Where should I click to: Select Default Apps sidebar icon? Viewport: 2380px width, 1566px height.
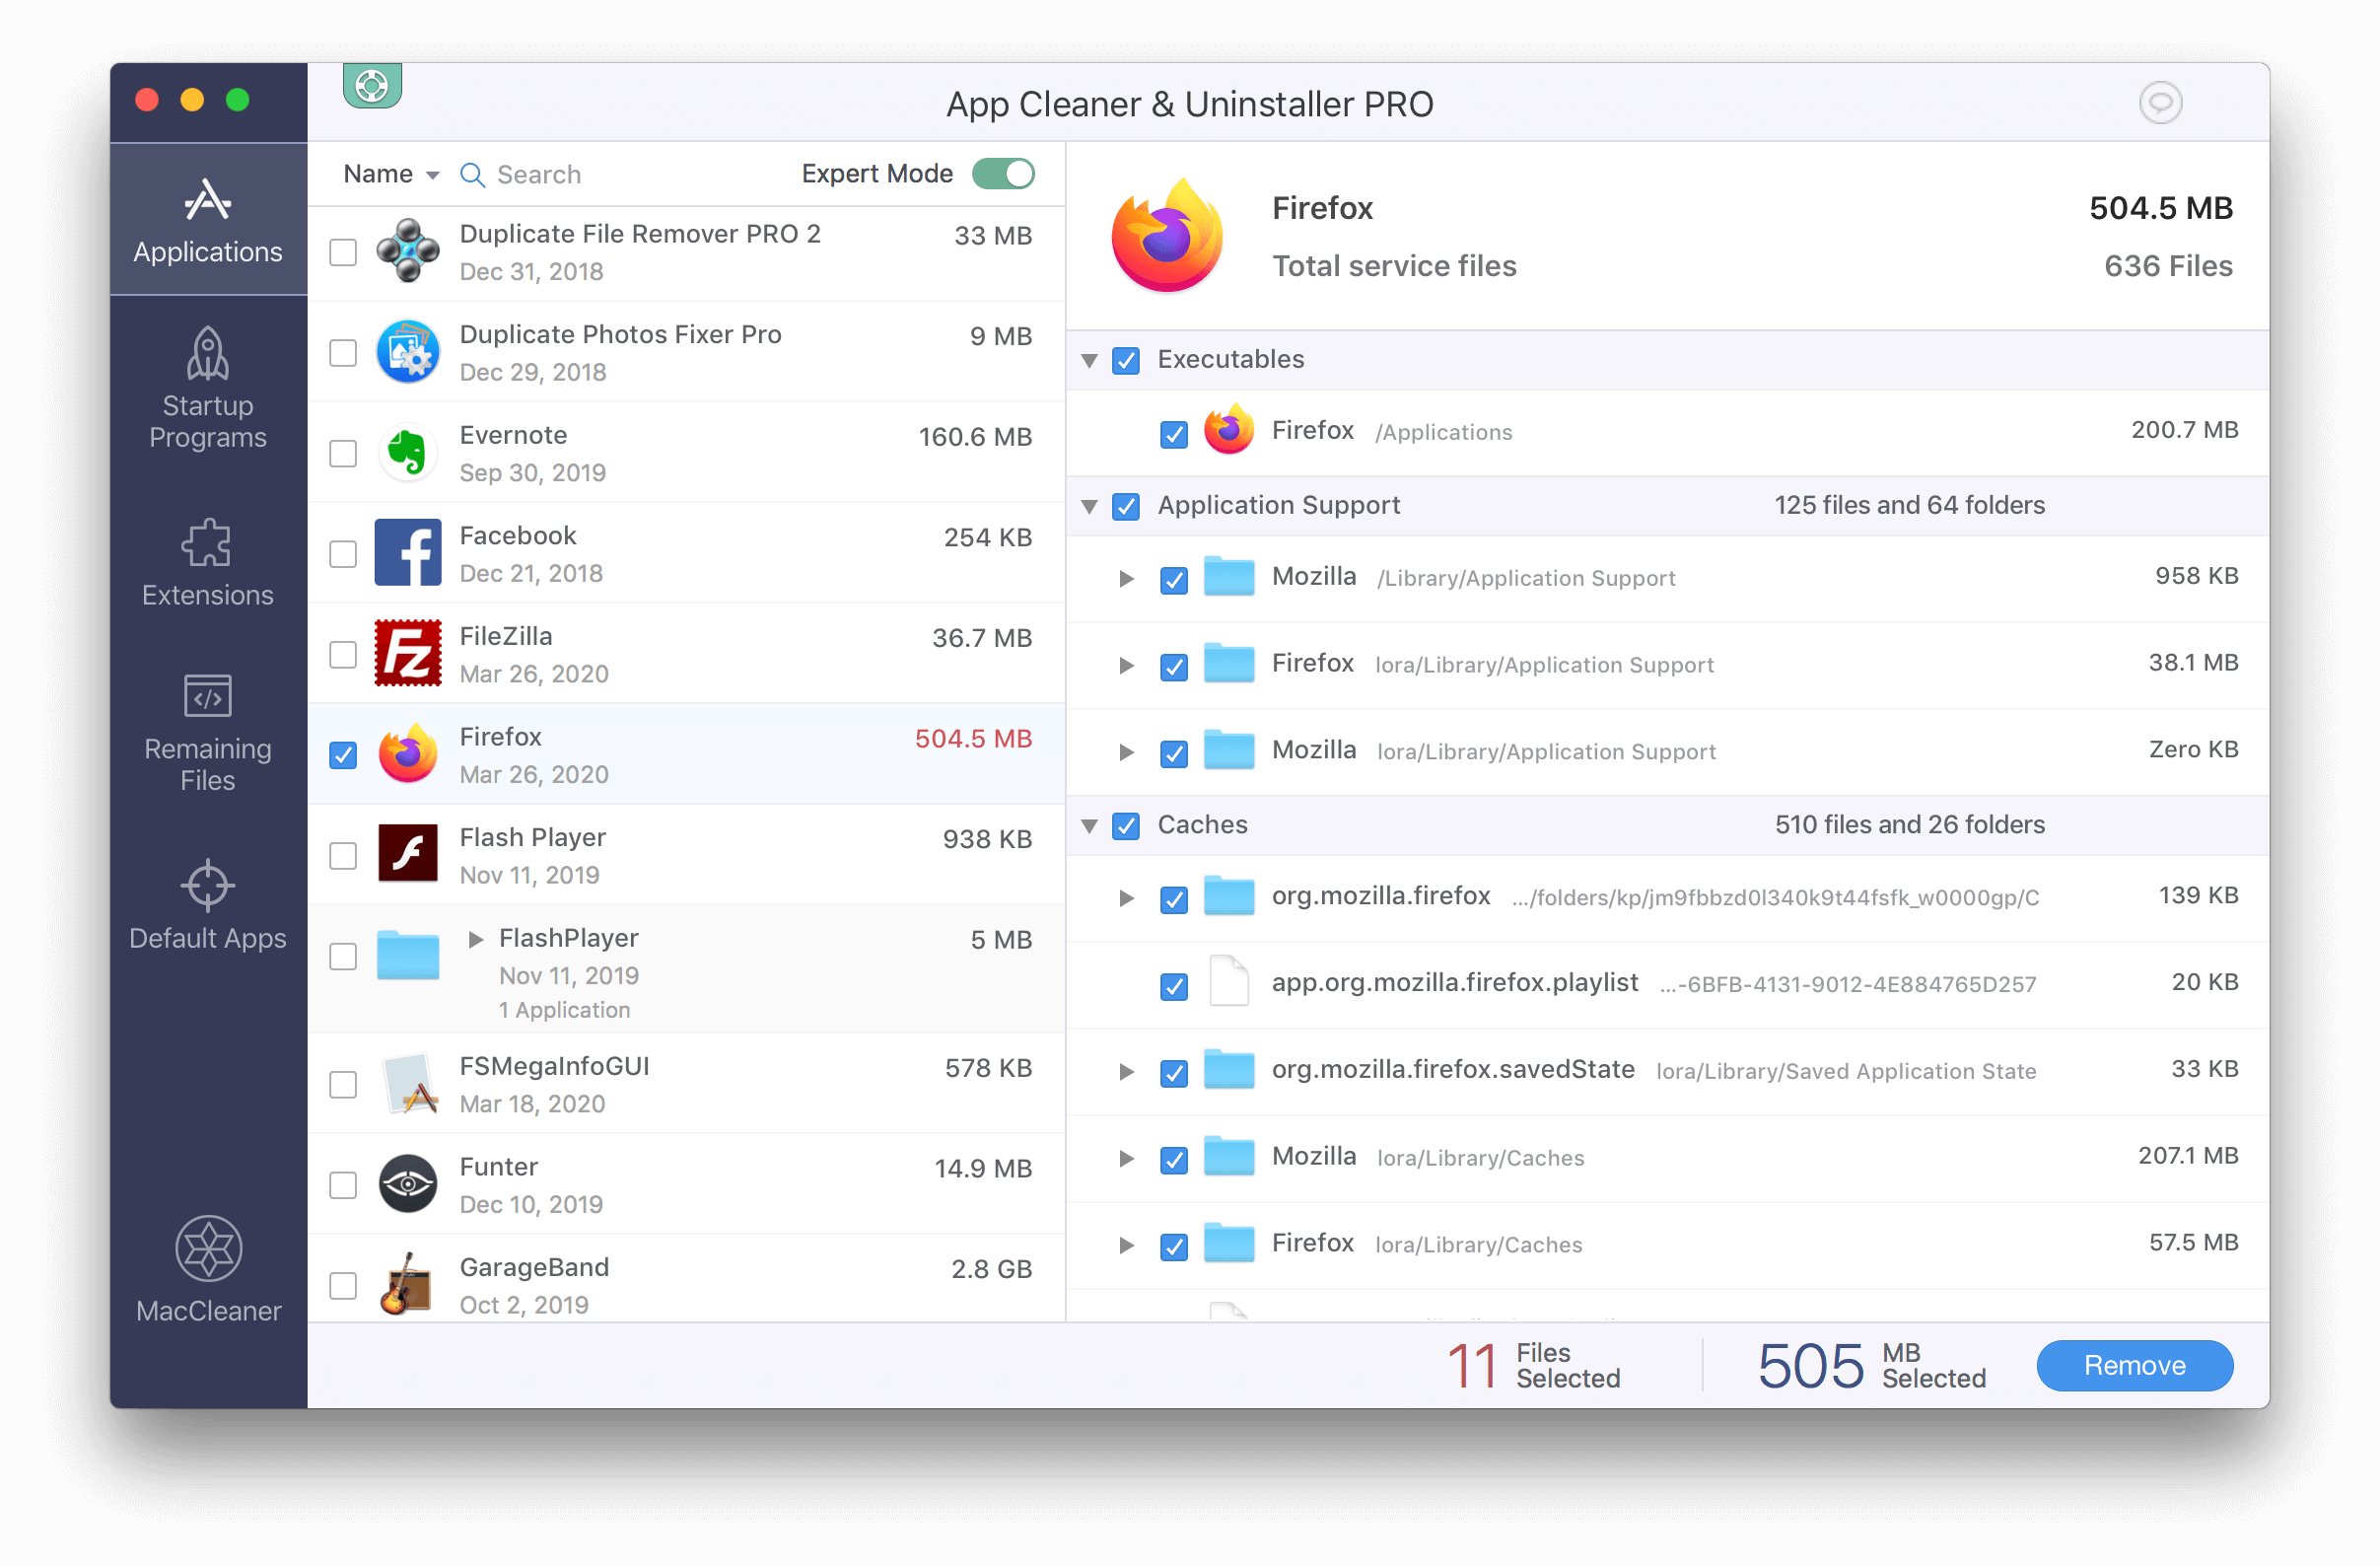point(206,885)
